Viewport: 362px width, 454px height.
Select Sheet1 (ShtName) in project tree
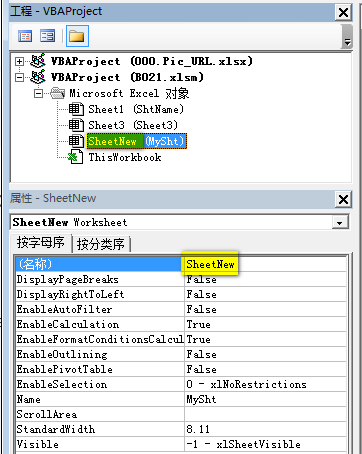(136, 109)
